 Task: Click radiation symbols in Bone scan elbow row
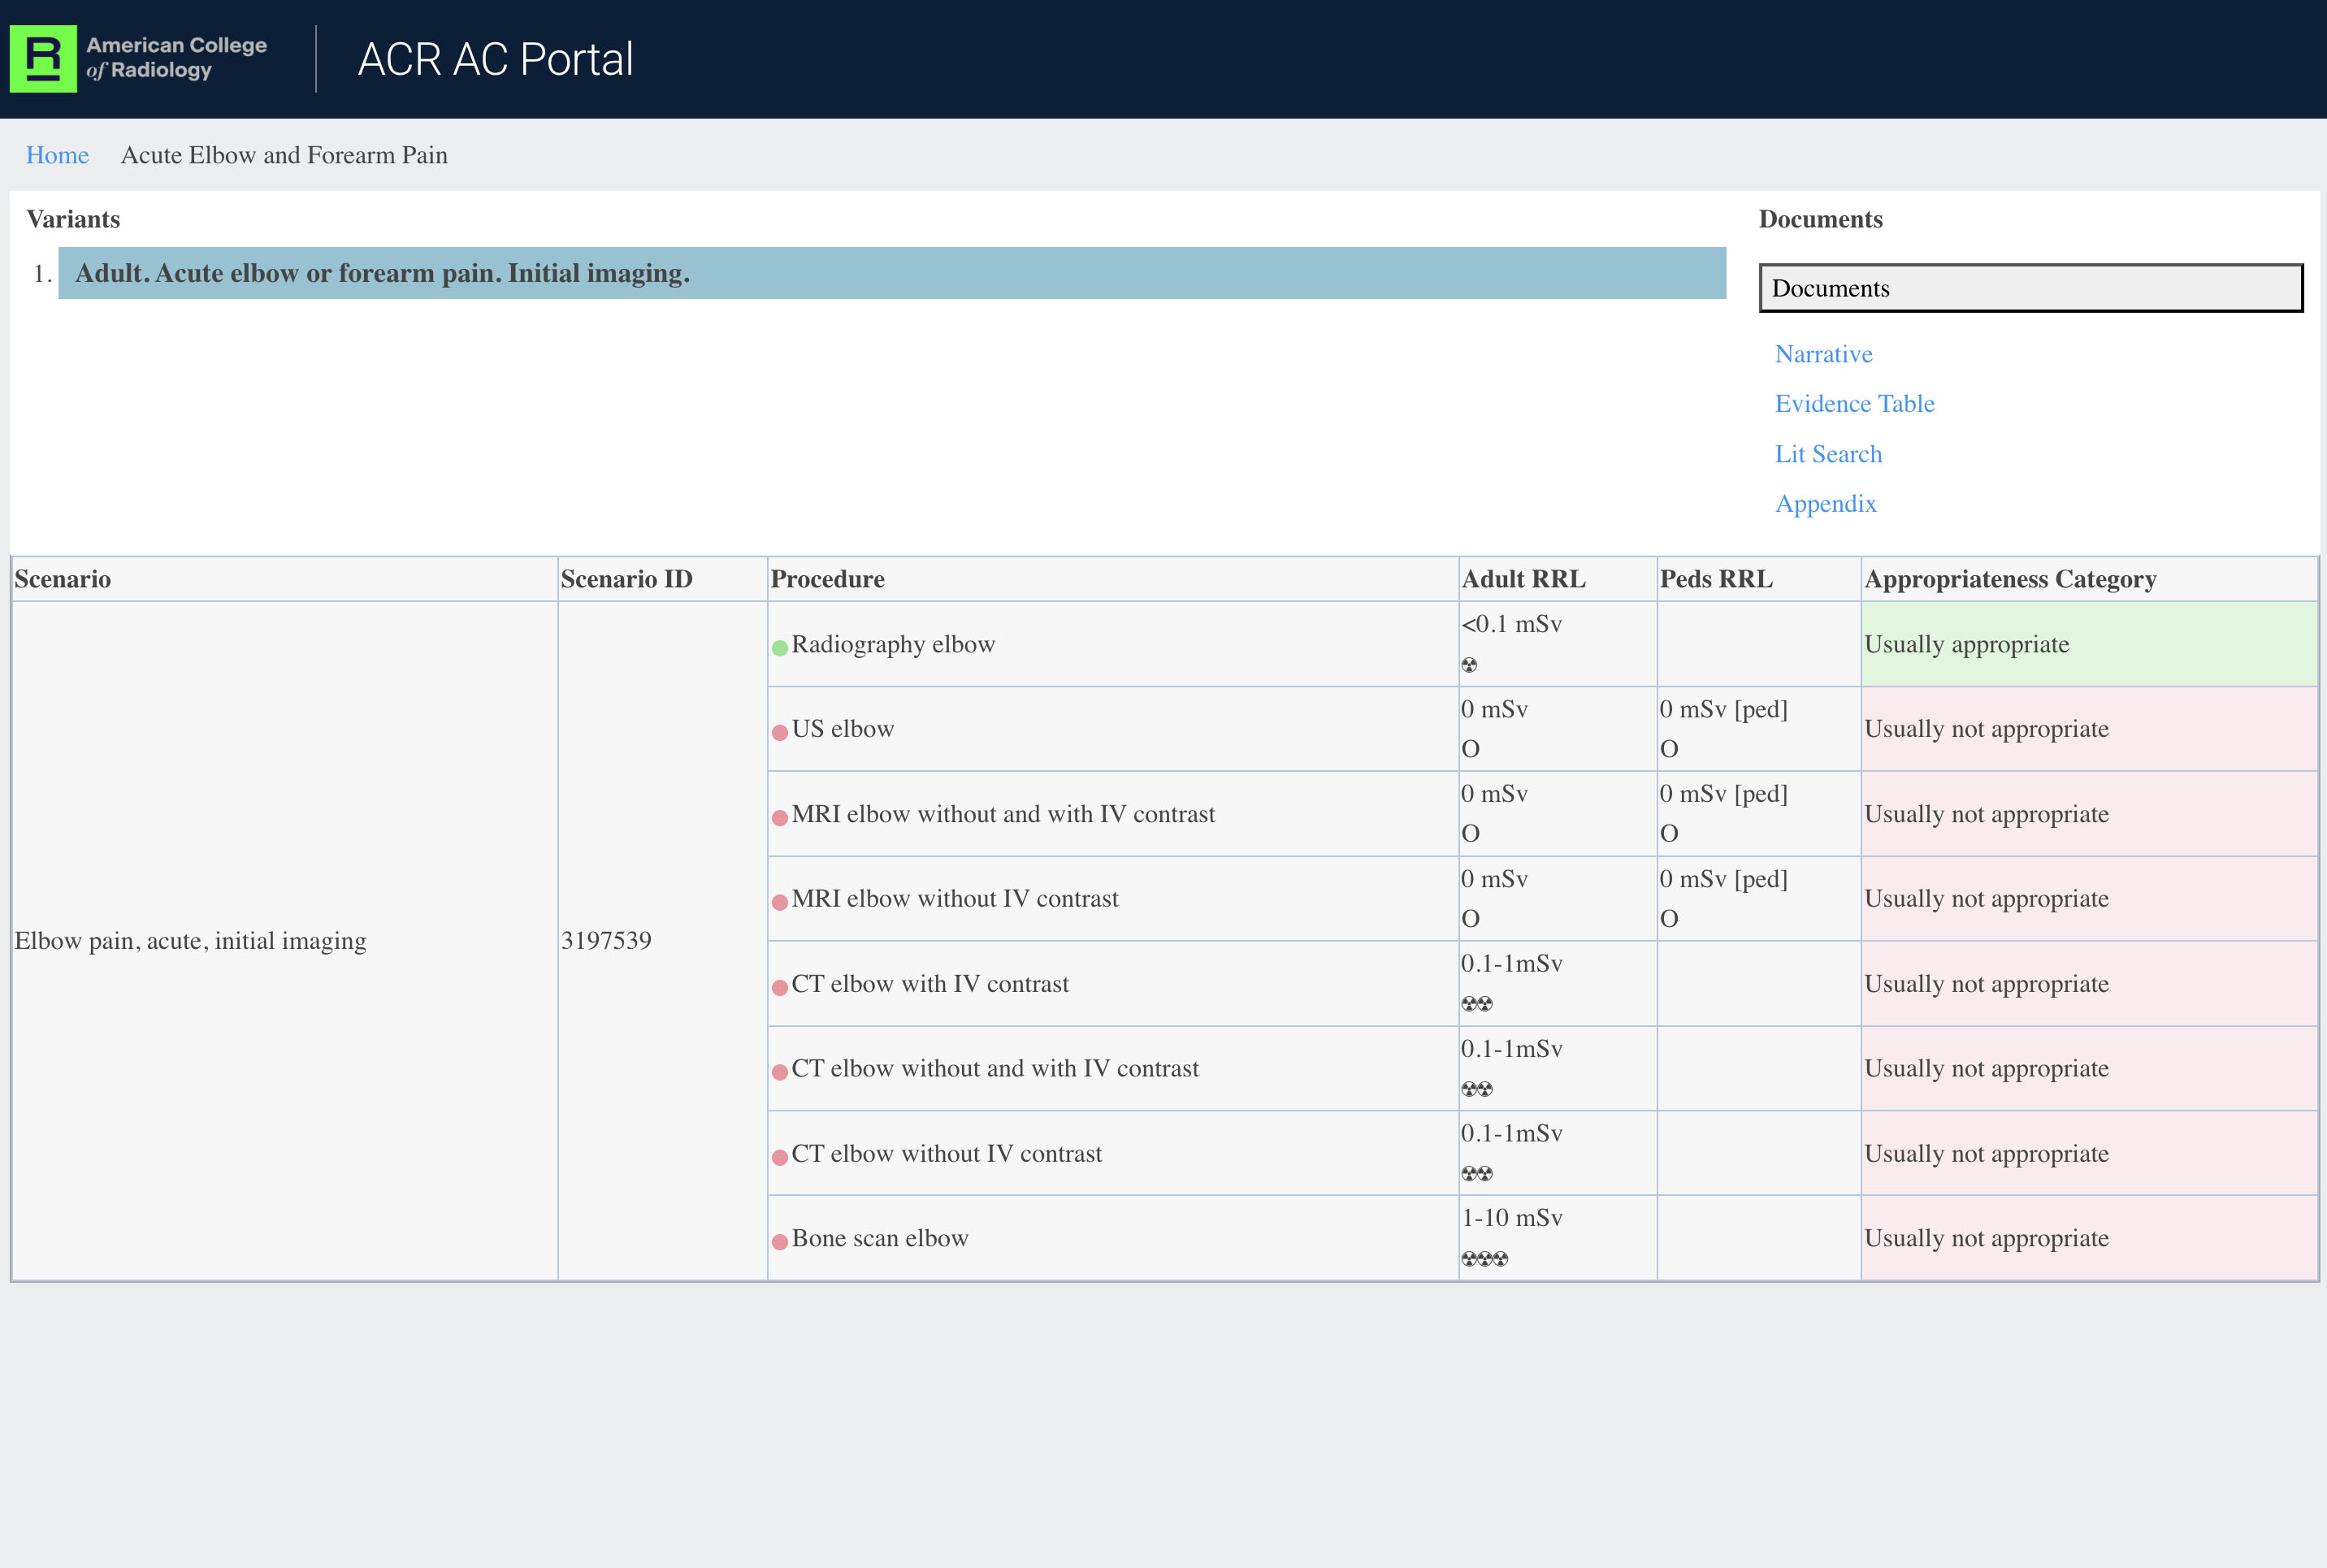(1485, 1259)
